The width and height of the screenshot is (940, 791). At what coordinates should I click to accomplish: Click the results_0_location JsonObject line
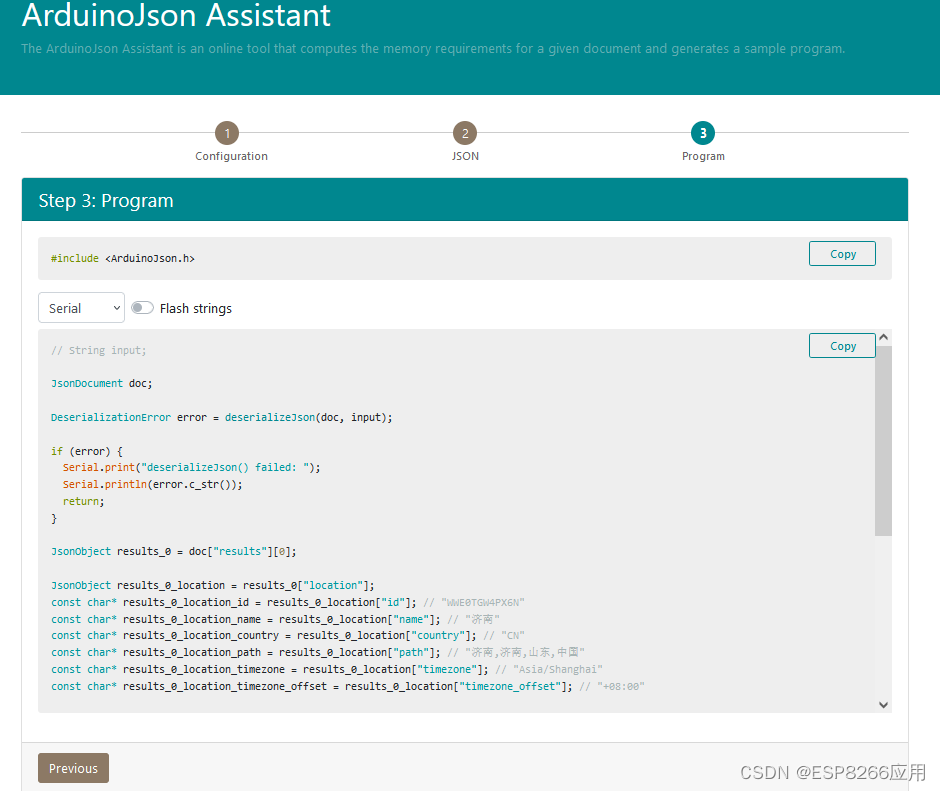tap(213, 585)
